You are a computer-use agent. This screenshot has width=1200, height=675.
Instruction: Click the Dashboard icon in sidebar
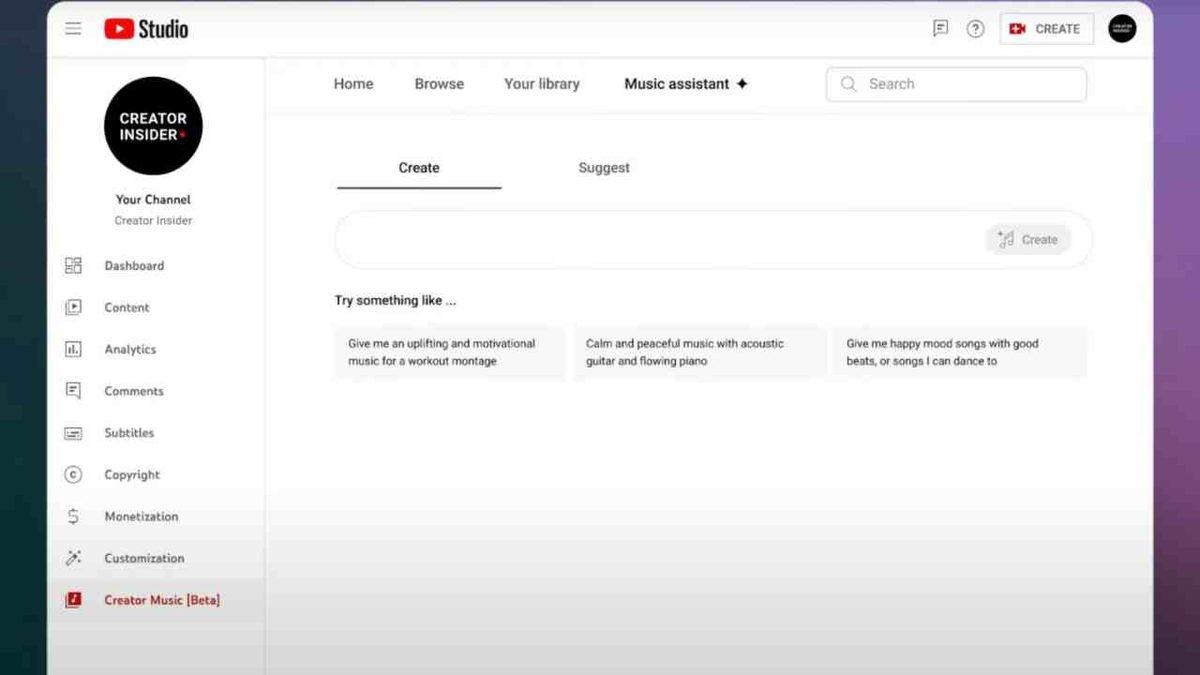pos(73,266)
